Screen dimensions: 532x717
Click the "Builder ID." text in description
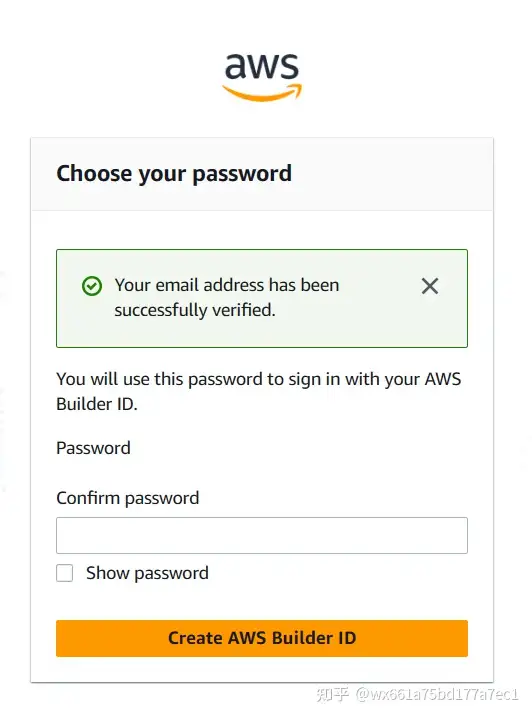tap(97, 404)
